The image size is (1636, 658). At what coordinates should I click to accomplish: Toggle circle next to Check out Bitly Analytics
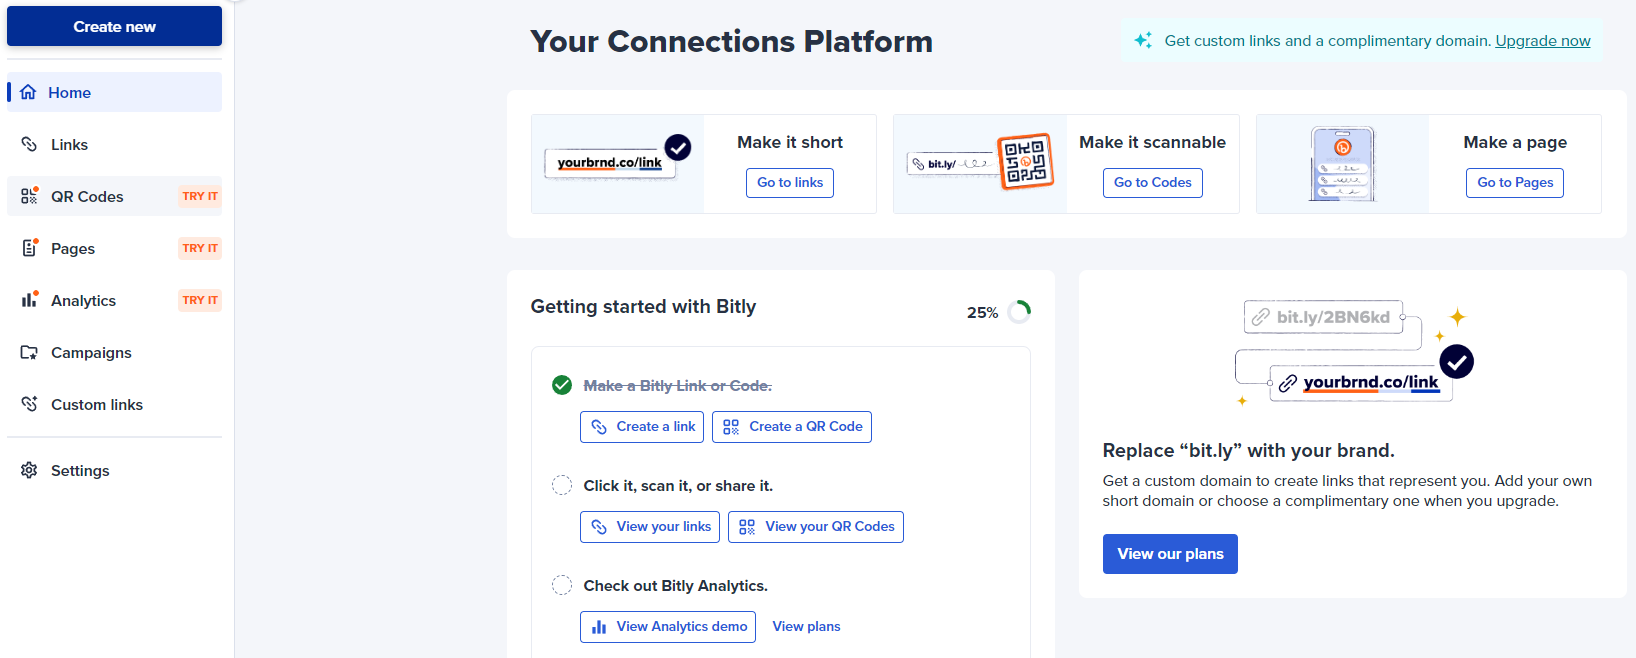click(562, 585)
